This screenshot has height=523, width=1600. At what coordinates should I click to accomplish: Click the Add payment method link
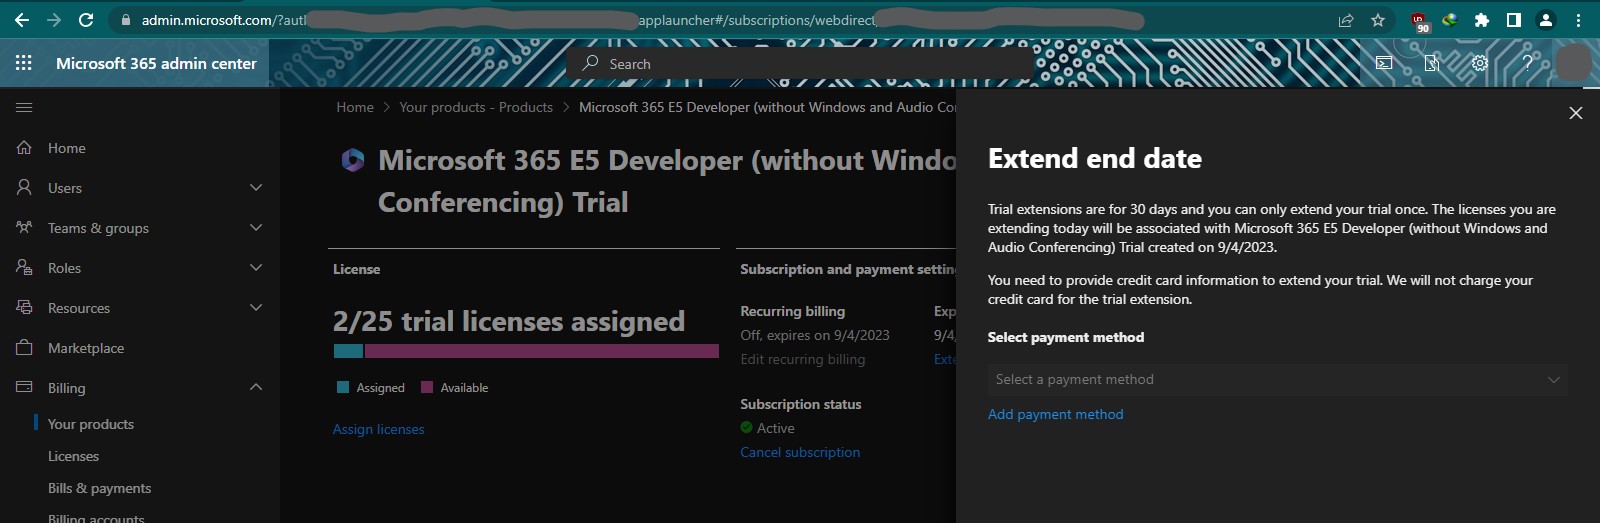pos(1055,414)
